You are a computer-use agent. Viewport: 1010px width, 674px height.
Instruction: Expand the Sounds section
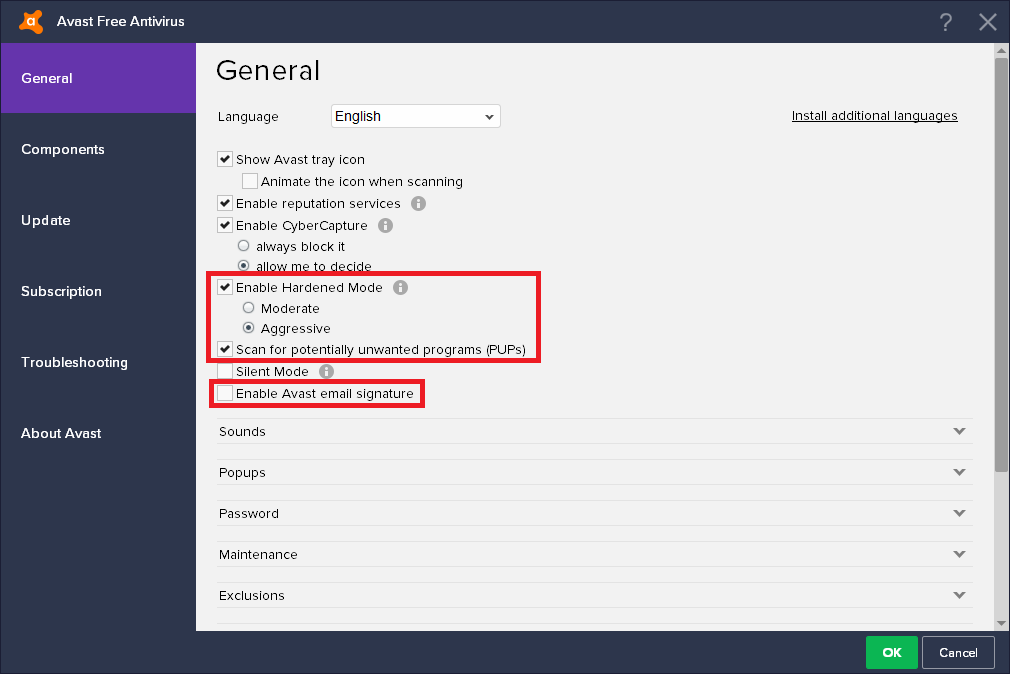point(594,432)
